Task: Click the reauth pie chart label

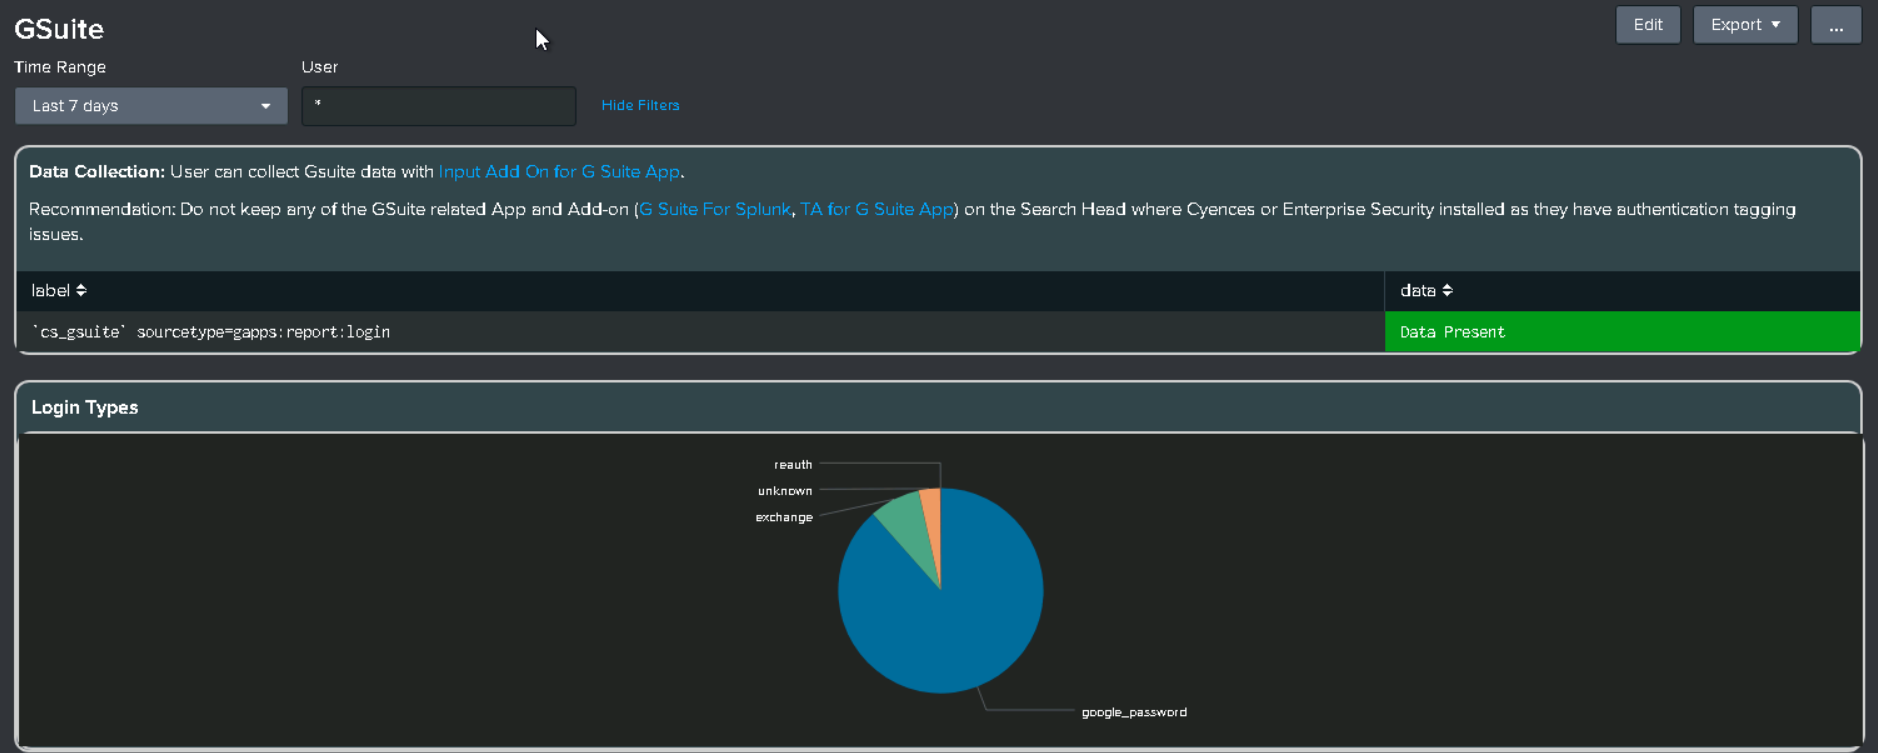Action: click(x=793, y=465)
